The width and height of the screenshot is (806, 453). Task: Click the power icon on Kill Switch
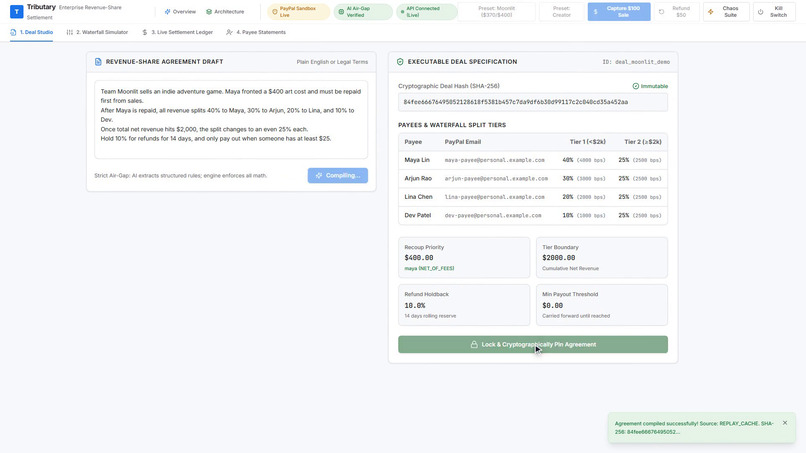[761, 12]
